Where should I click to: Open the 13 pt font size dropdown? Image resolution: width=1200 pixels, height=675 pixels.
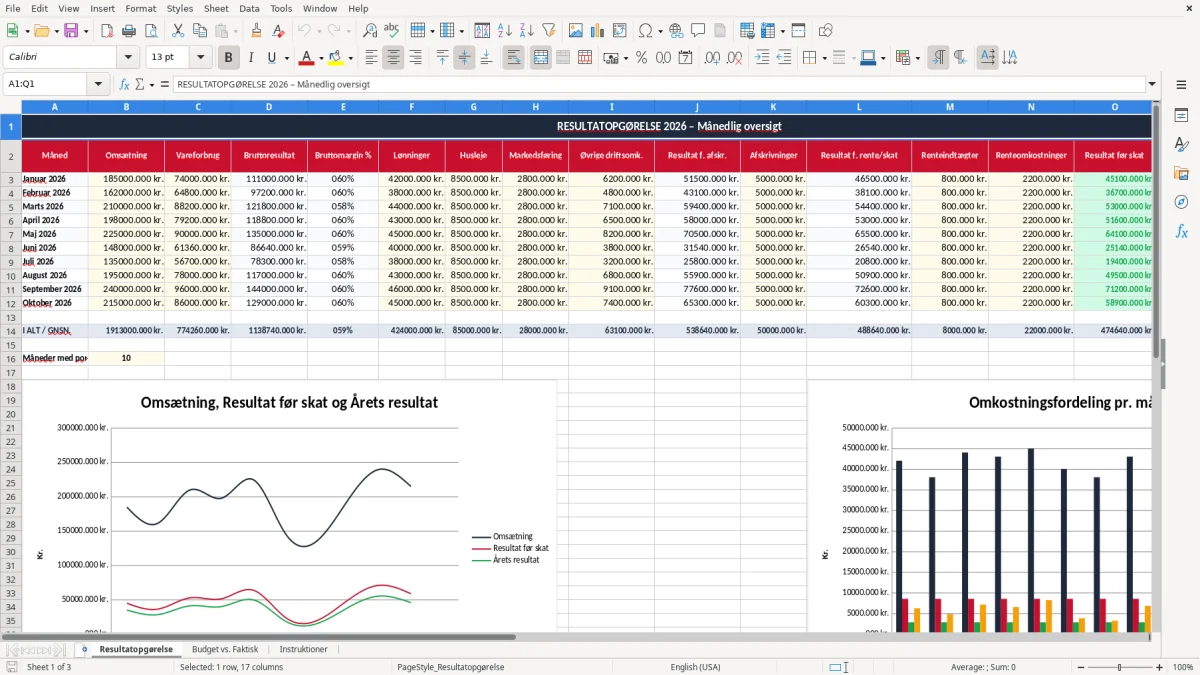[x=200, y=58]
